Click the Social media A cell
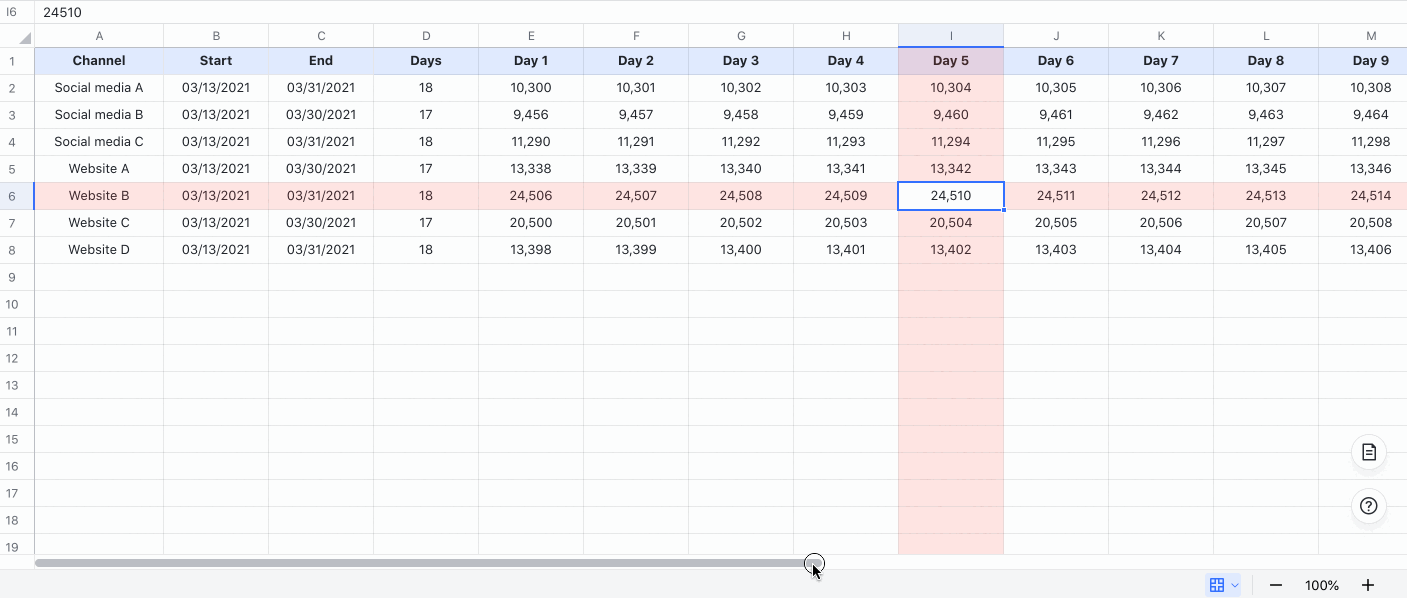 coord(99,87)
